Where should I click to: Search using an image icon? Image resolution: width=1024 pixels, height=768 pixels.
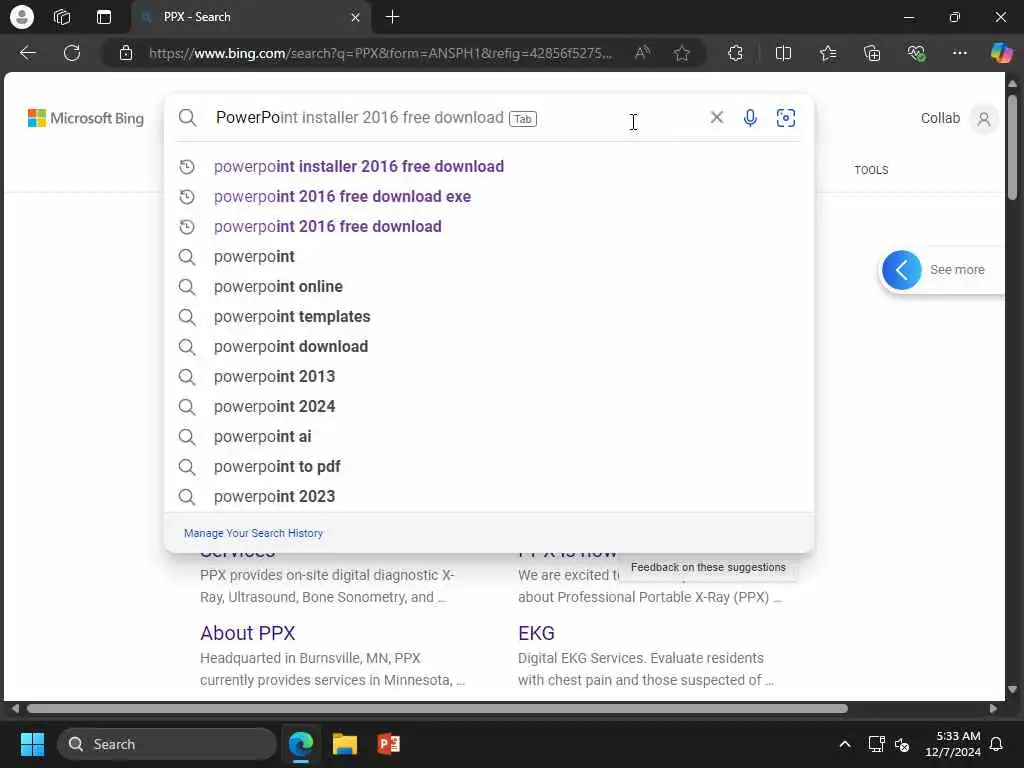coord(786,118)
